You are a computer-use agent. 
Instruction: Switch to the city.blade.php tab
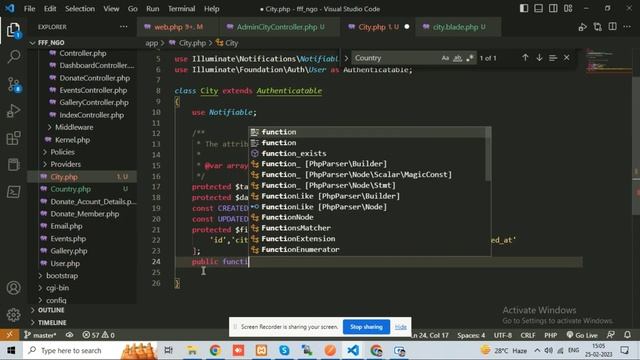click(x=459, y=27)
